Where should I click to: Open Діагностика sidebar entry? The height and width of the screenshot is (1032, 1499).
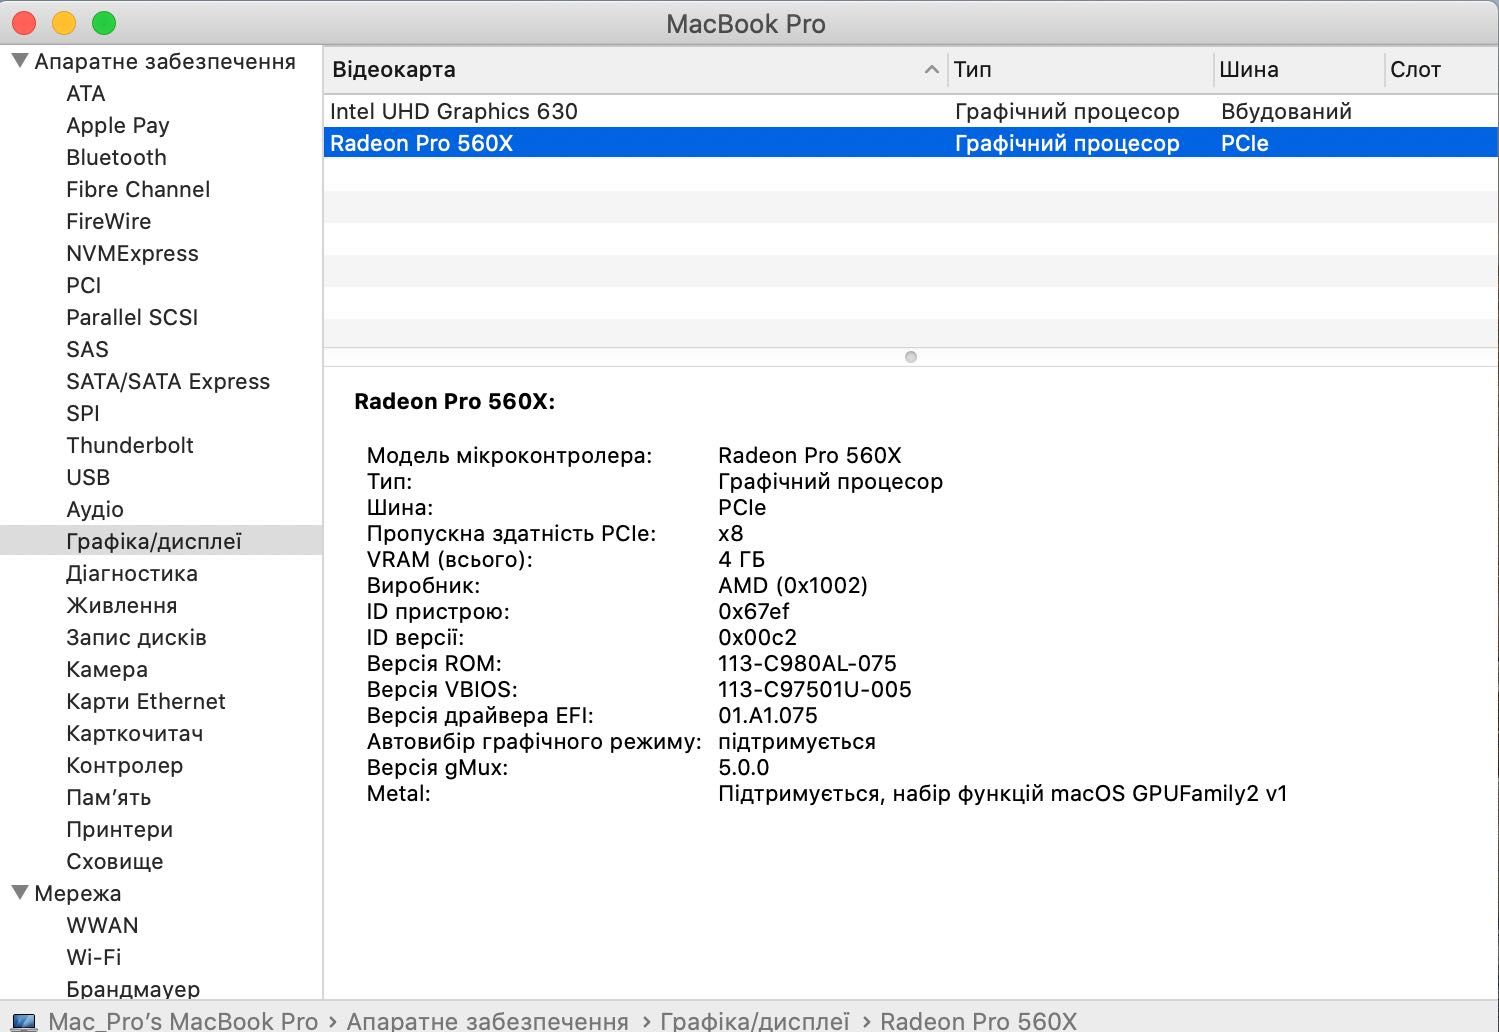click(x=132, y=573)
